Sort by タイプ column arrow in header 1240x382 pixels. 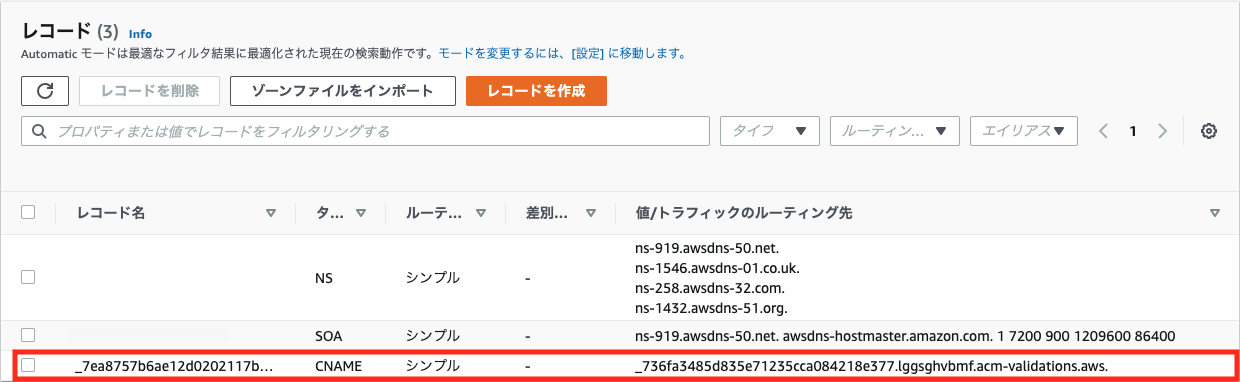click(361, 213)
